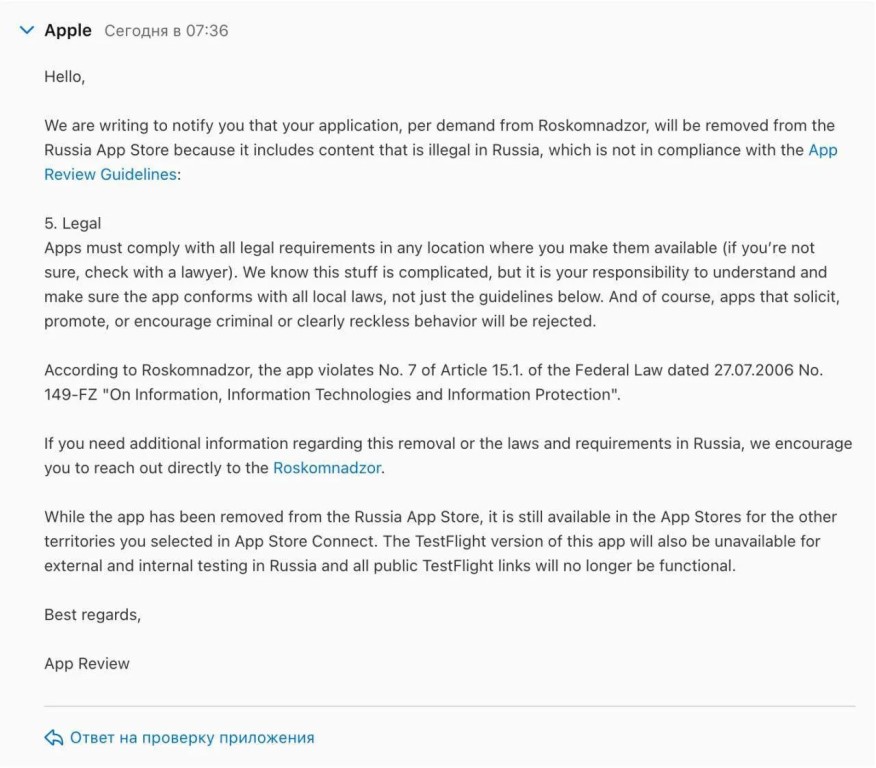This screenshot has height=768, width=876.
Task: Click the paragraph starting 'We are writing to notify'
Action: click(441, 150)
